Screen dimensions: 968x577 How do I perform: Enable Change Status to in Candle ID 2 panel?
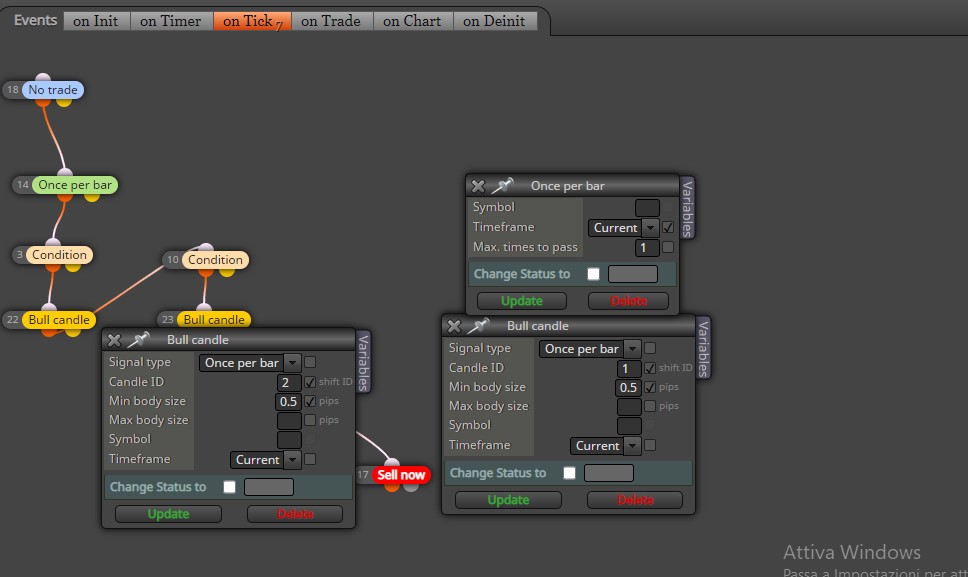pos(229,487)
